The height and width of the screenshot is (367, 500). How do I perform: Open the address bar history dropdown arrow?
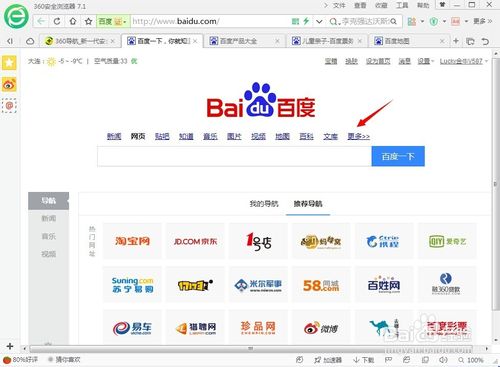319,22
